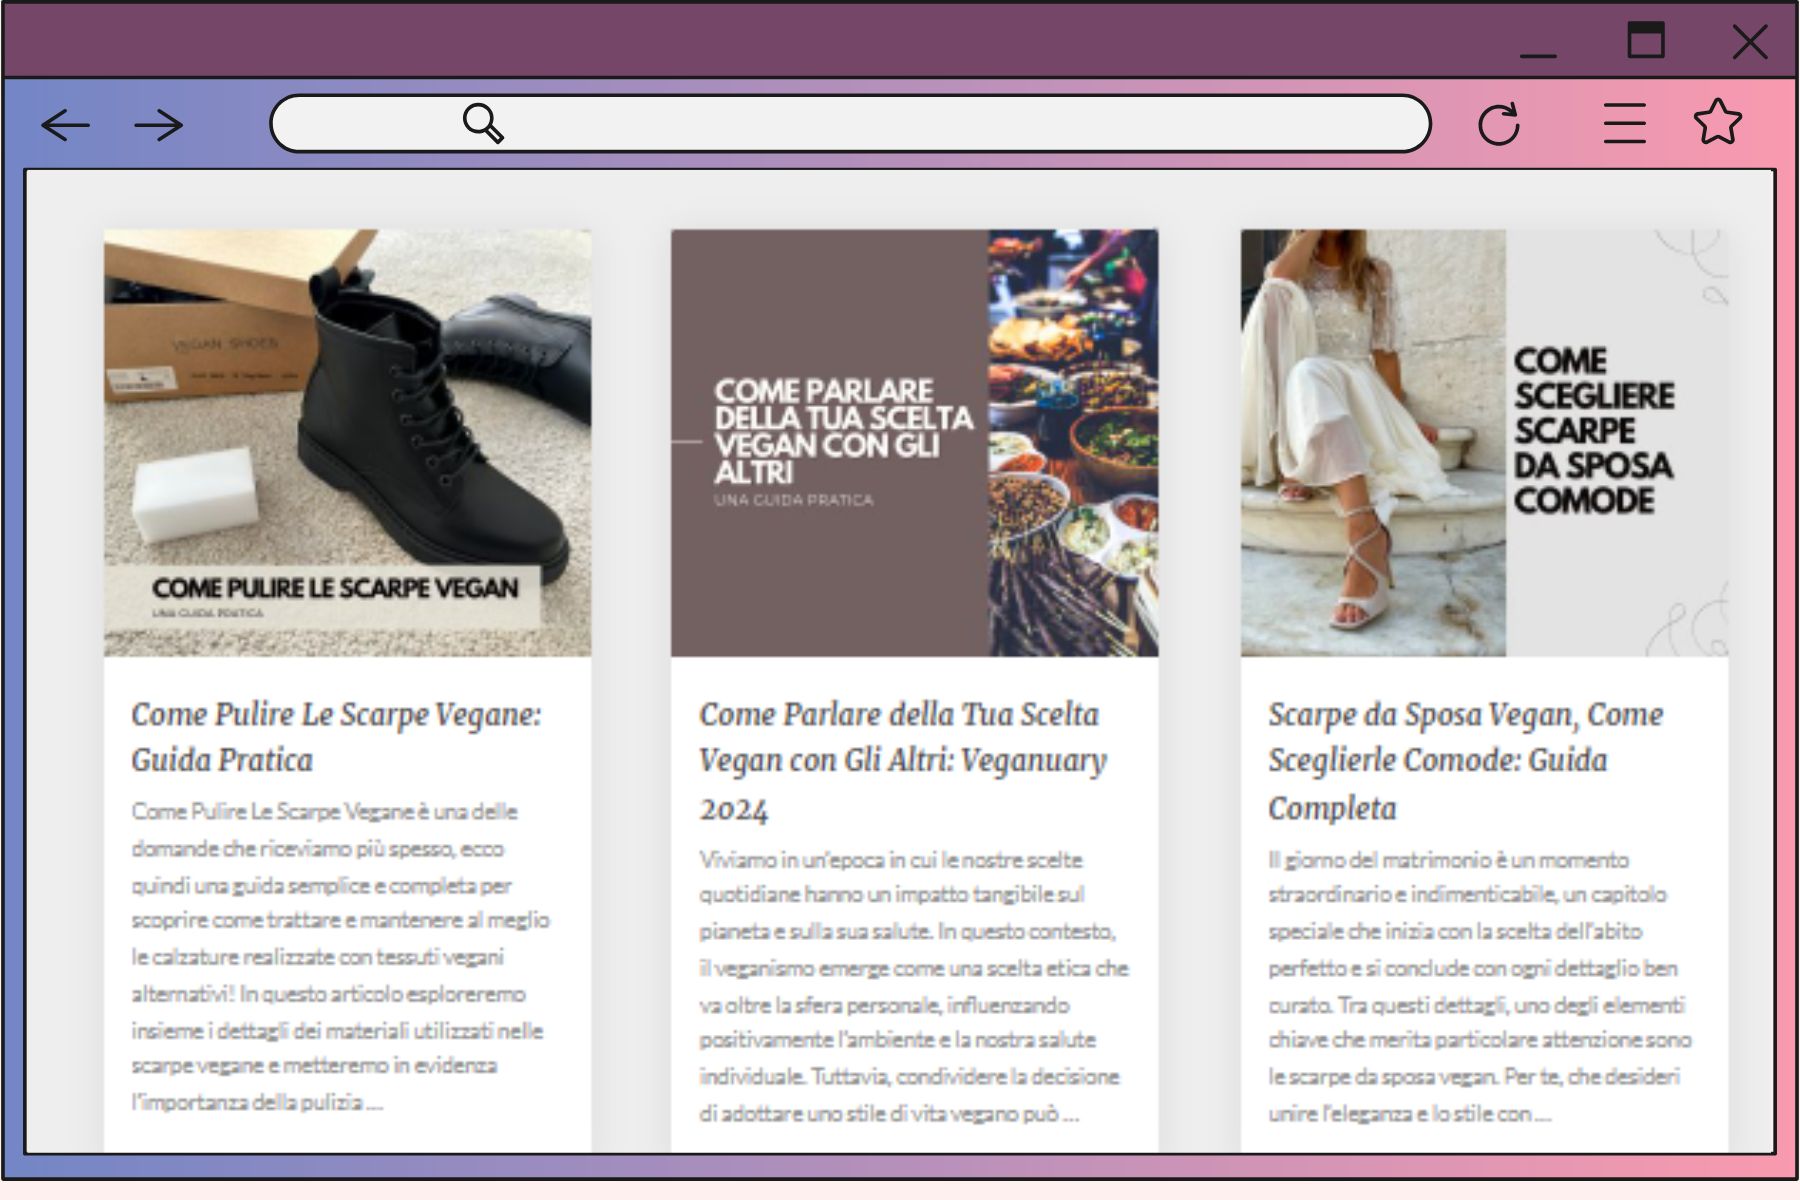The height and width of the screenshot is (1200, 1800).
Task: Reload the page with the refresh icon
Action: click(x=1498, y=124)
